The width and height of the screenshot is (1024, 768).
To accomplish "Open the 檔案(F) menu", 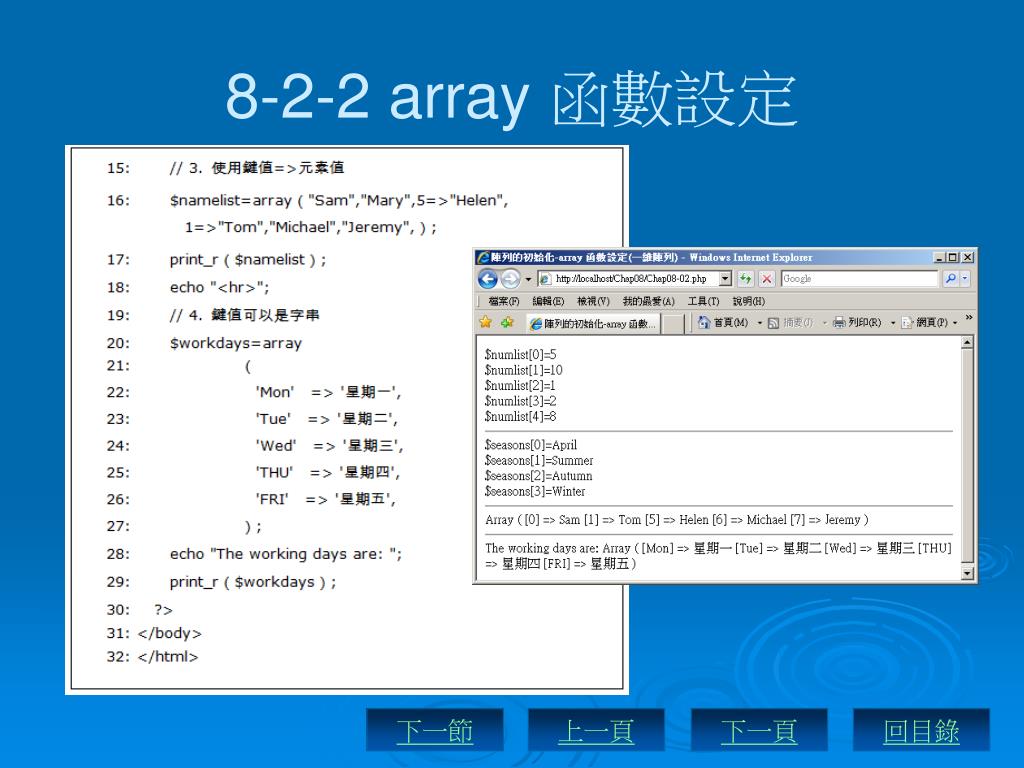I will (x=504, y=301).
